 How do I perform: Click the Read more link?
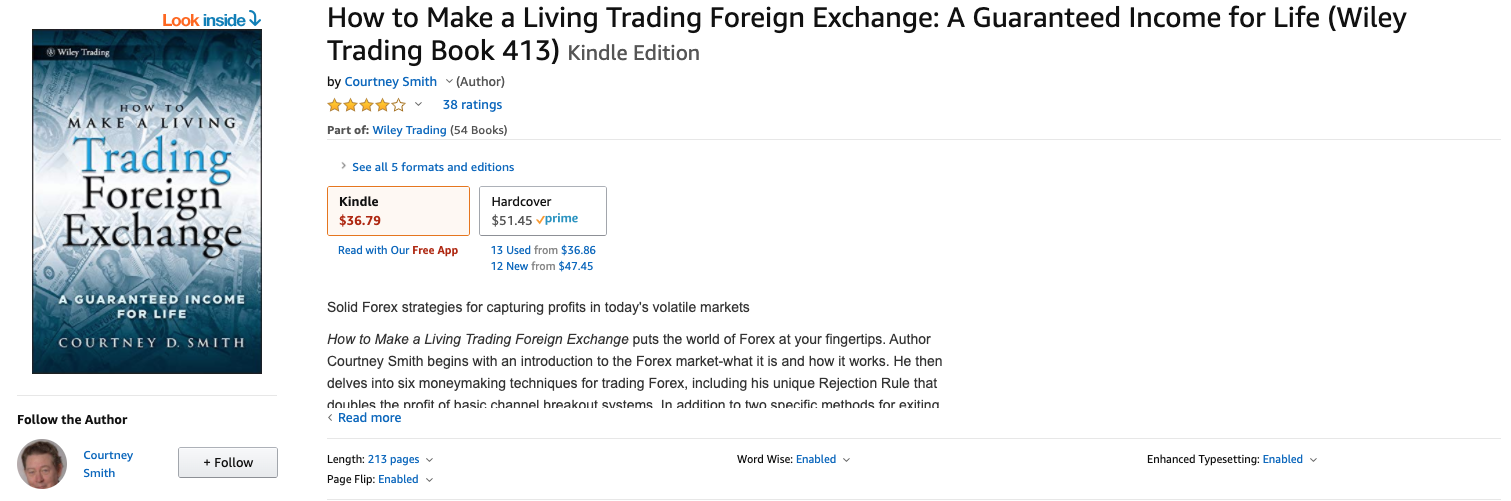[369, 418]
